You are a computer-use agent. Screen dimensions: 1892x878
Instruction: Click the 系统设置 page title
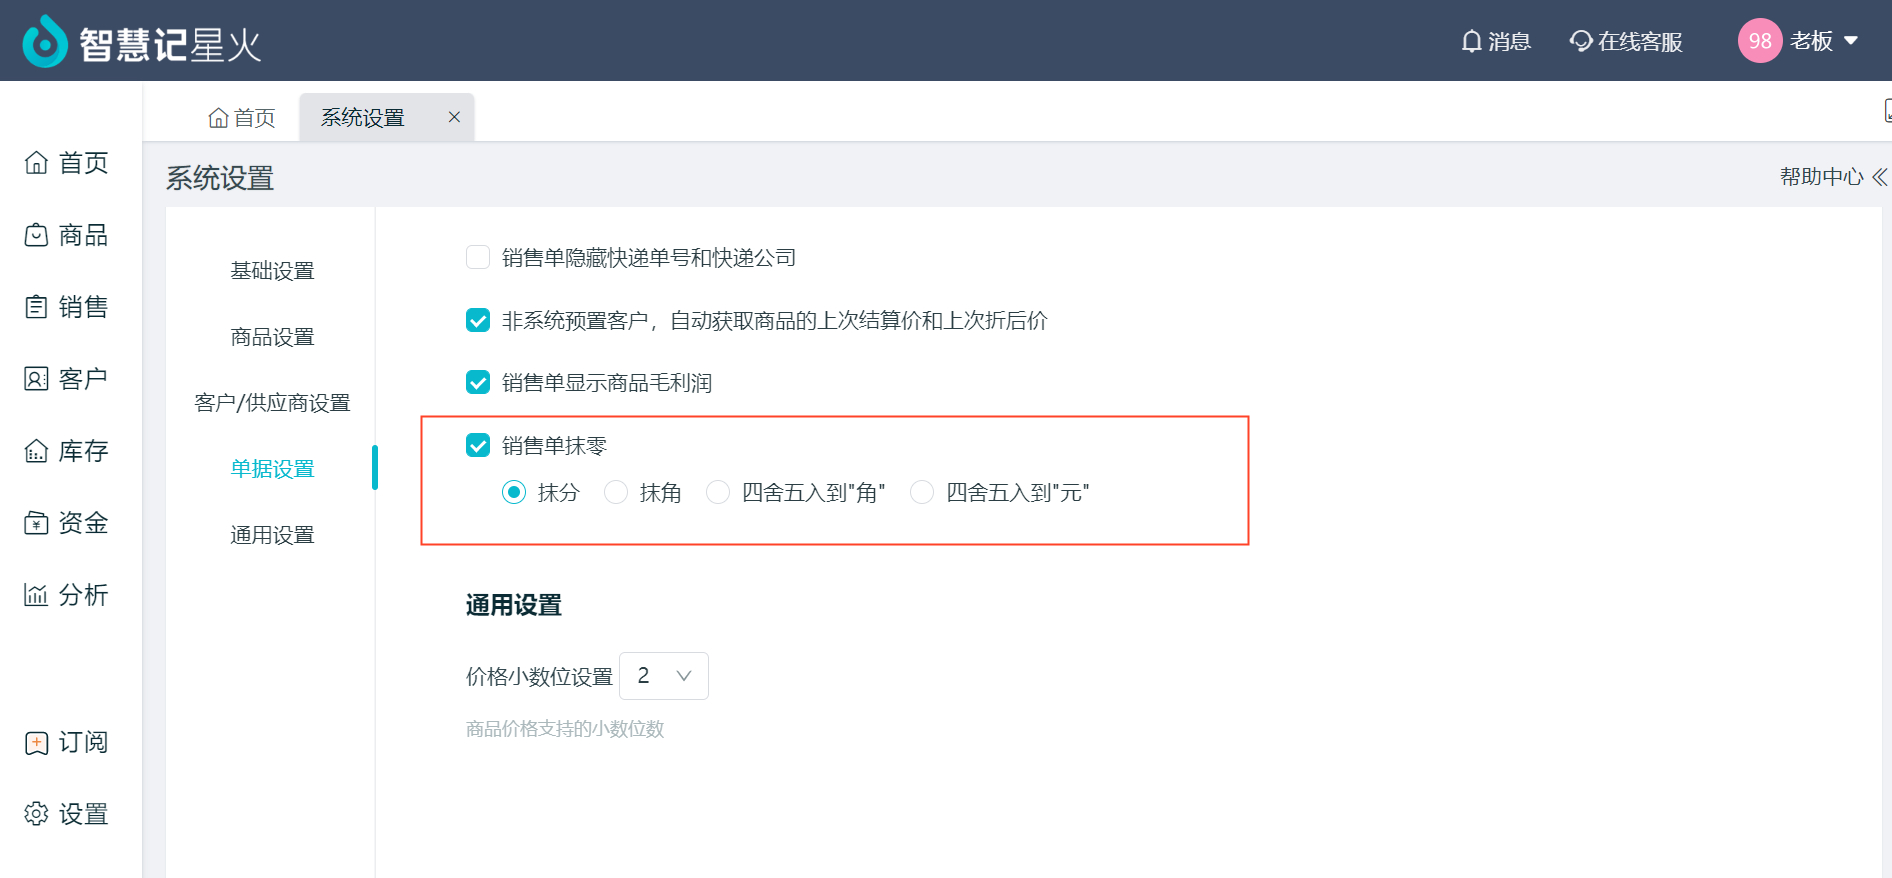[220, 178]
